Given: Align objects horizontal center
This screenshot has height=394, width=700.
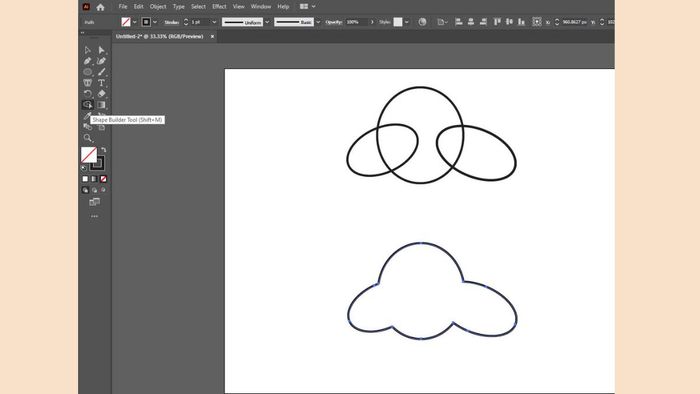Looking at the screenshot, I should (471, 22).
